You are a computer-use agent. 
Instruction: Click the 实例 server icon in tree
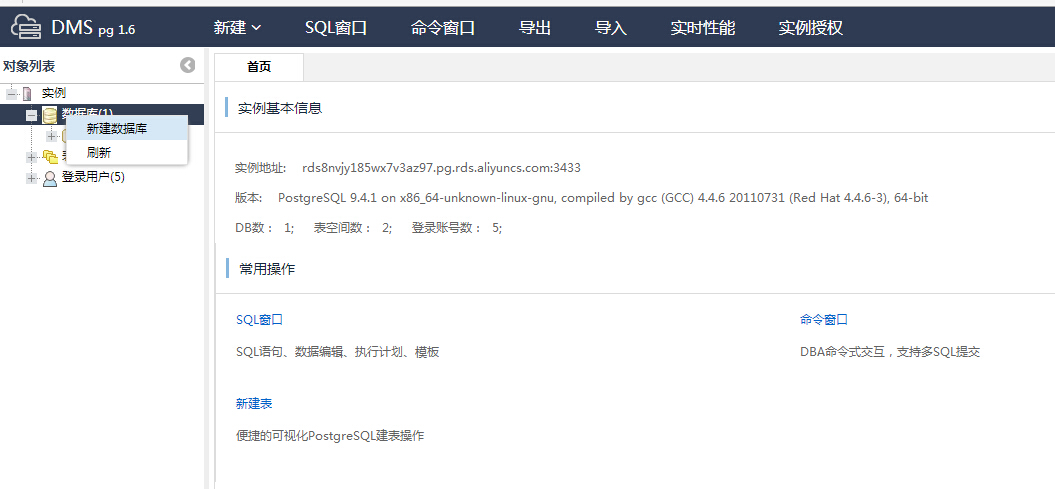pos(27,93)
